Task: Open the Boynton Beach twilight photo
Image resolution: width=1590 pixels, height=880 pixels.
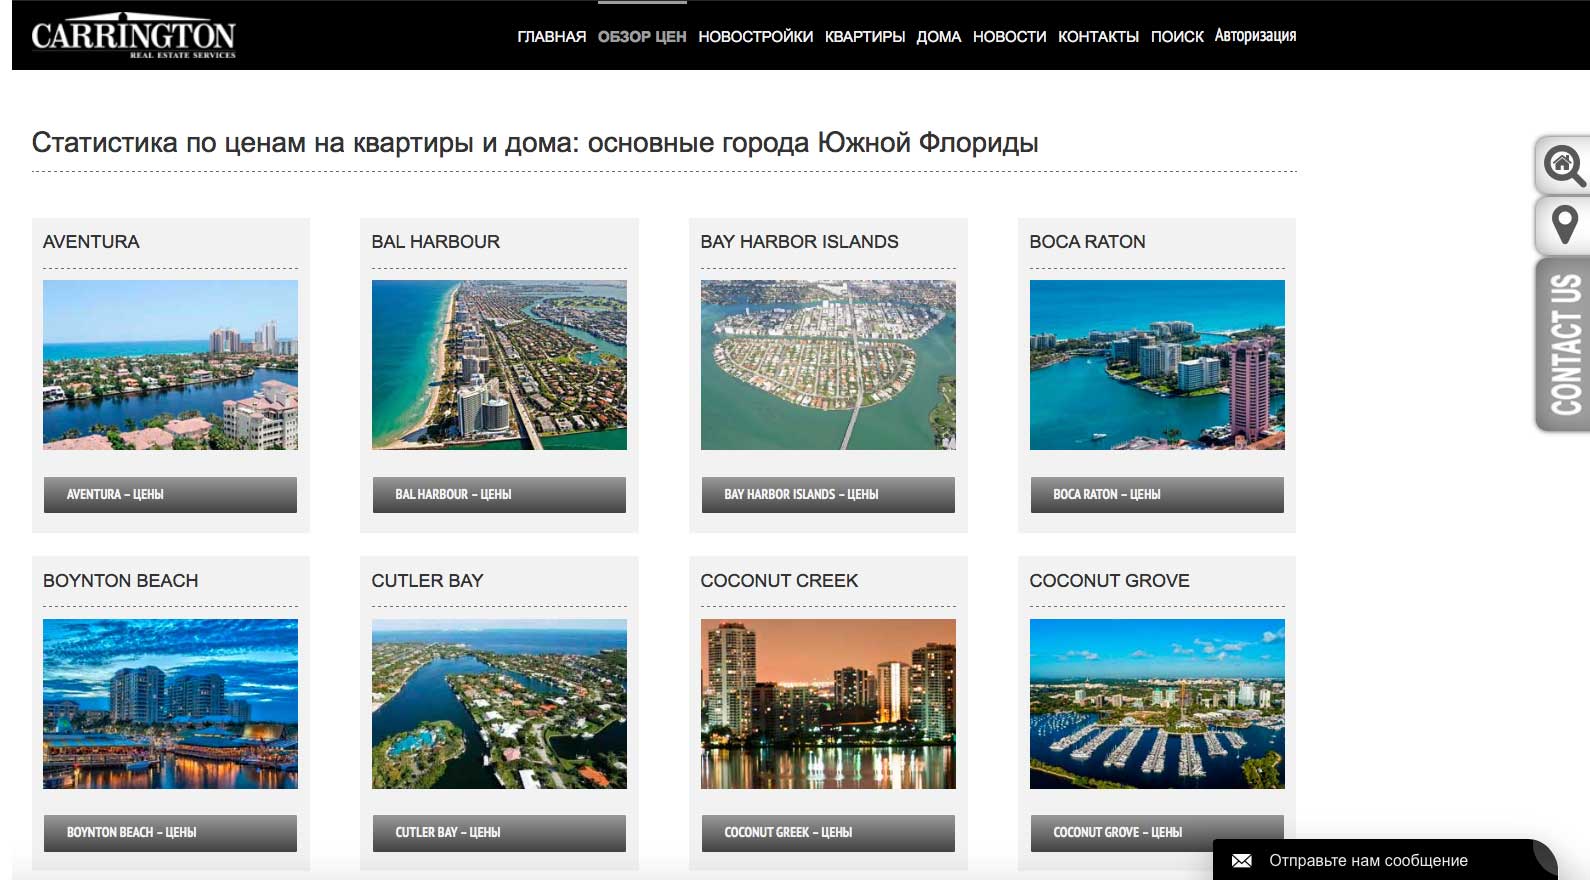Action: (x=170, y=704)
